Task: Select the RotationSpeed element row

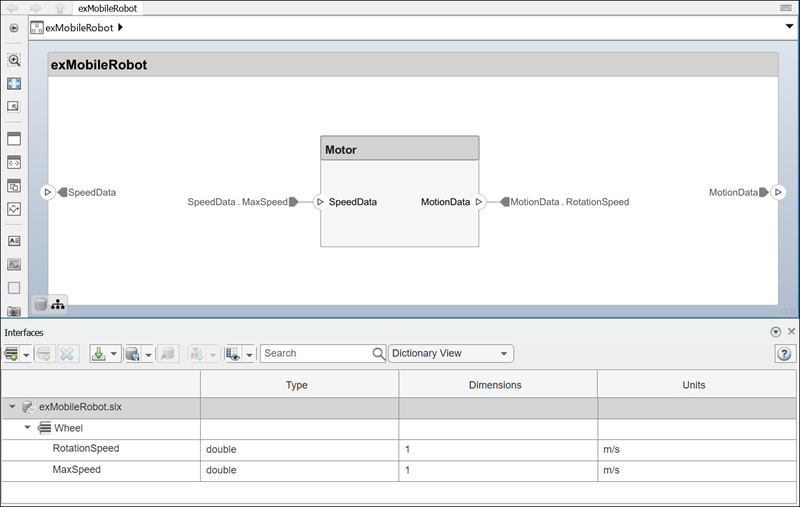Action: [399, 449]
